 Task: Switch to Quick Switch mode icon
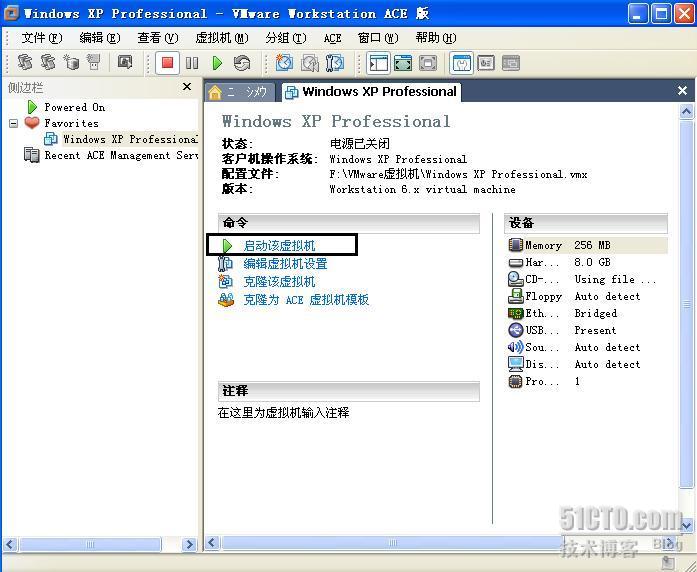coord(403,63)
